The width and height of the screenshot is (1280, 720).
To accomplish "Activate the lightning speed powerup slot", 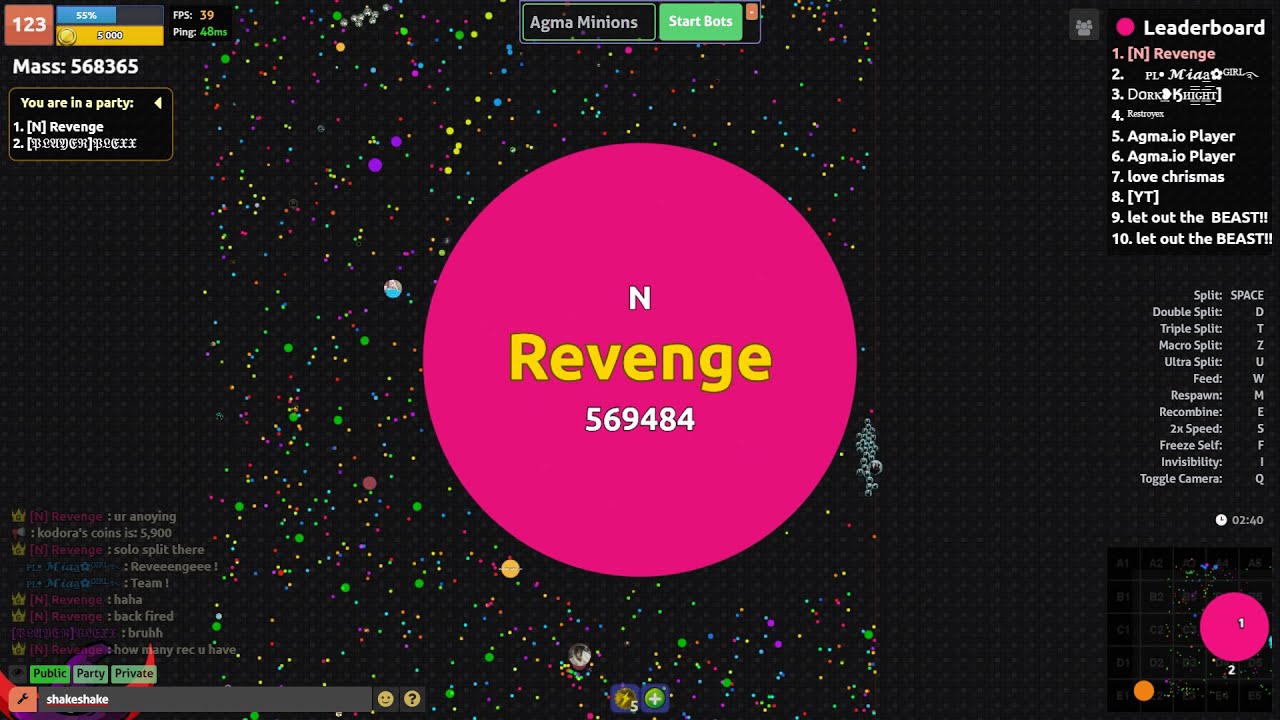I will (626, 699).
